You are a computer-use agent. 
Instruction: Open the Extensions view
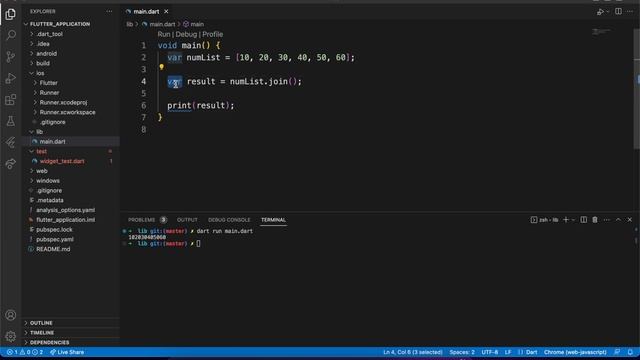point(11,100)
